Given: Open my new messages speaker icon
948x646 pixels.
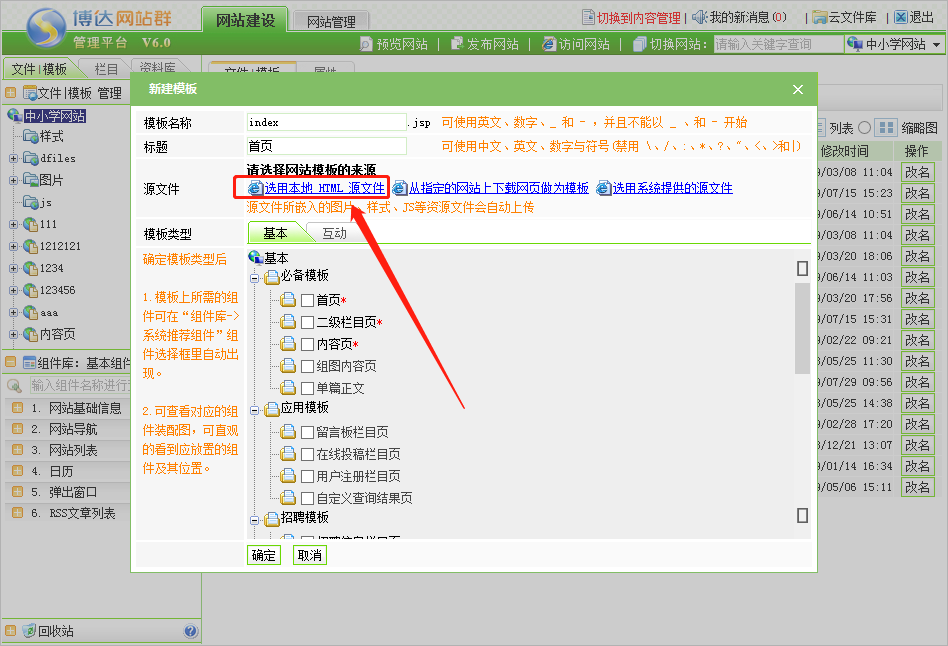Looking at the screenshot, I should 699,17.
